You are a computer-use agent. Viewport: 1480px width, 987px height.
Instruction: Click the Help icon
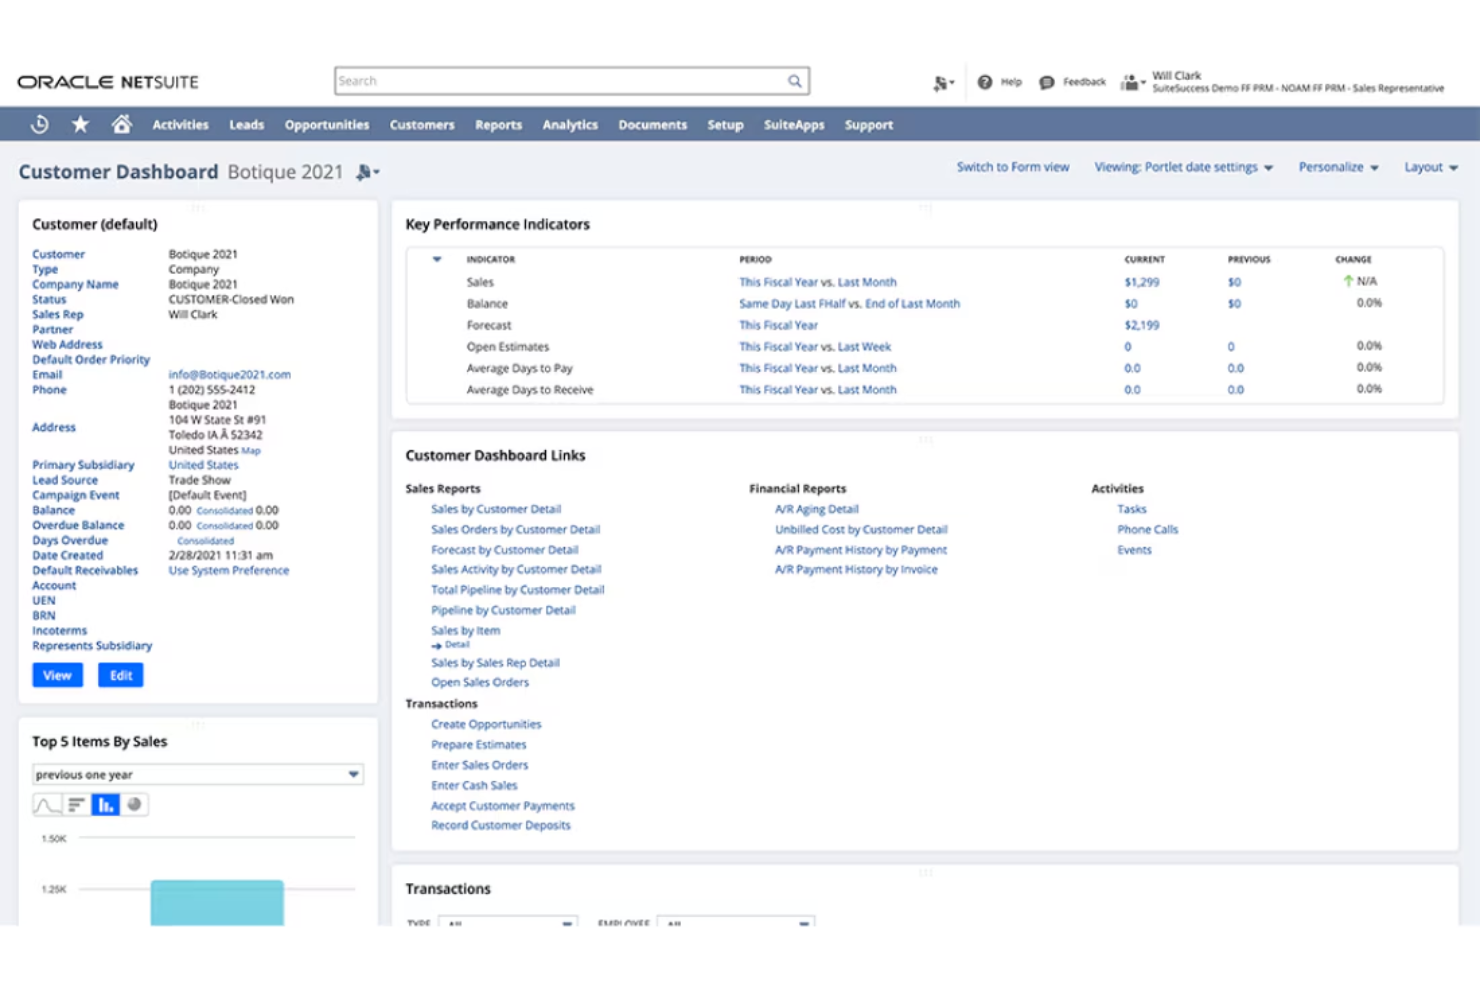pyautogui.click(x=986, y=81)
